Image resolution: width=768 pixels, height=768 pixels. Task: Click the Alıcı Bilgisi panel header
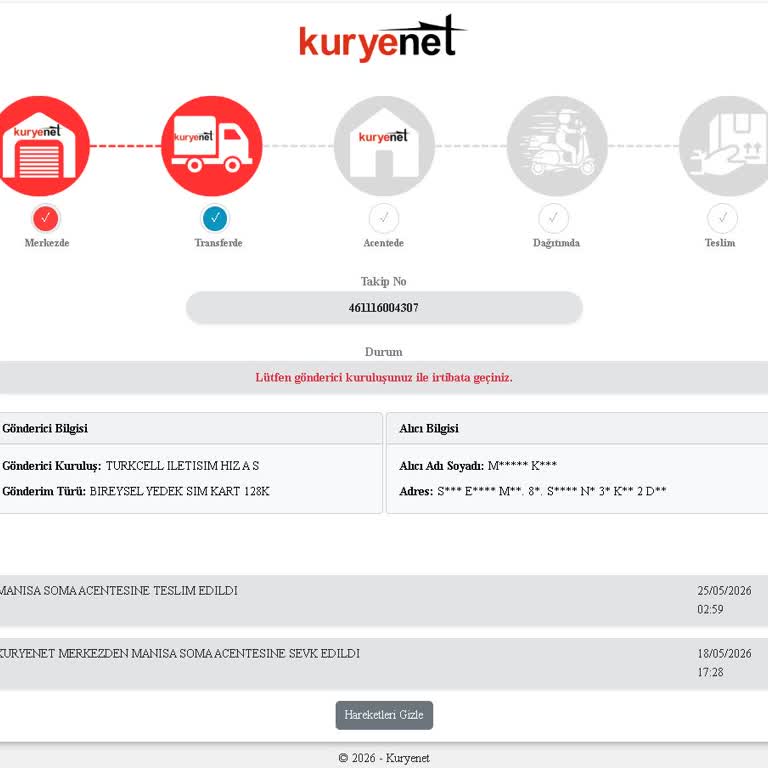pos(577,429)
